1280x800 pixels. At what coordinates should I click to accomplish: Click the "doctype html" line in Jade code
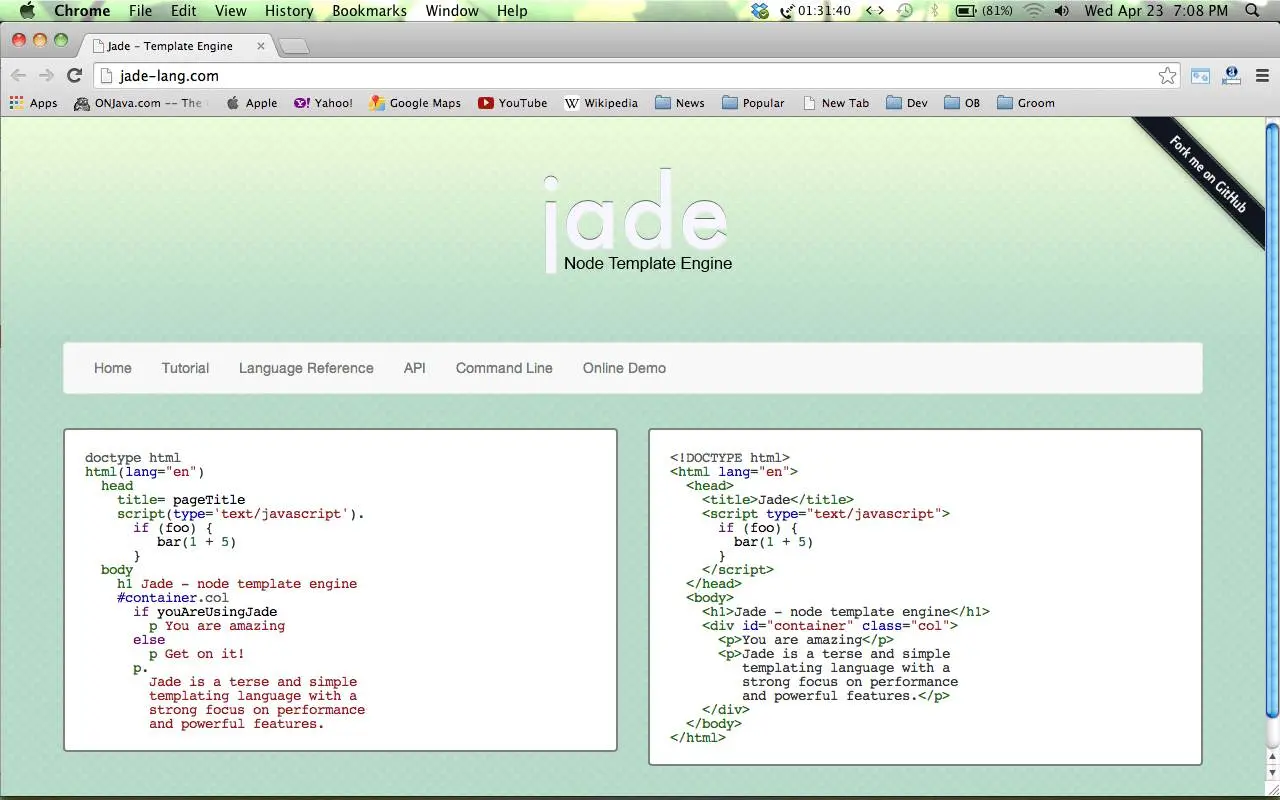[133, 458]
